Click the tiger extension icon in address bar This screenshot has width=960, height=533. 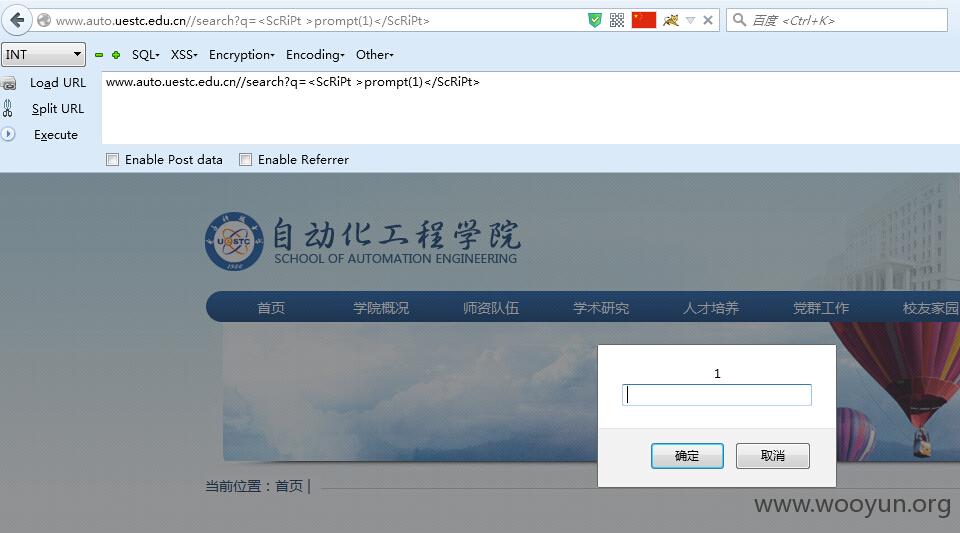click(671, 20)
